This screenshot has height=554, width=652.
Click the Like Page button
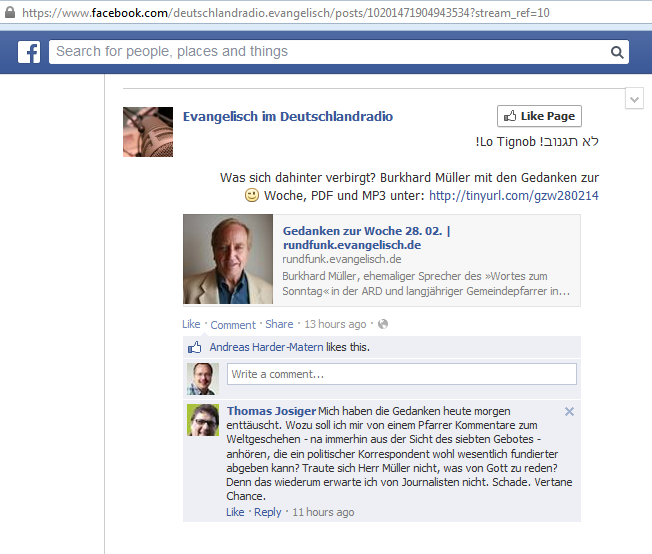(539, 116)
